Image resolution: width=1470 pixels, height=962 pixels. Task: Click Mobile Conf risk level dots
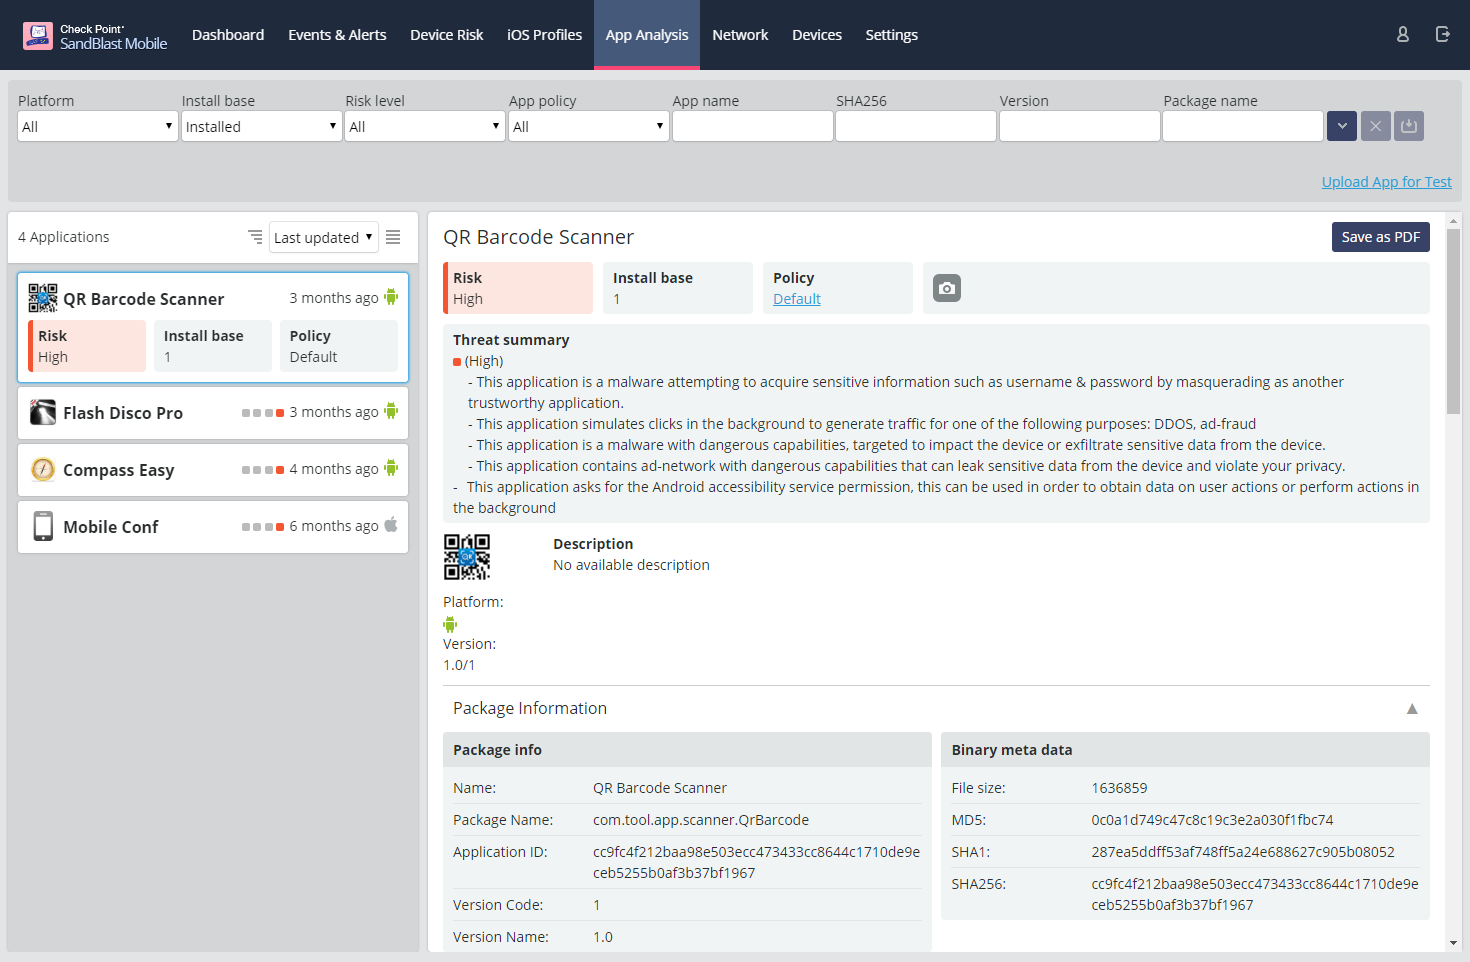coord(263,527)
